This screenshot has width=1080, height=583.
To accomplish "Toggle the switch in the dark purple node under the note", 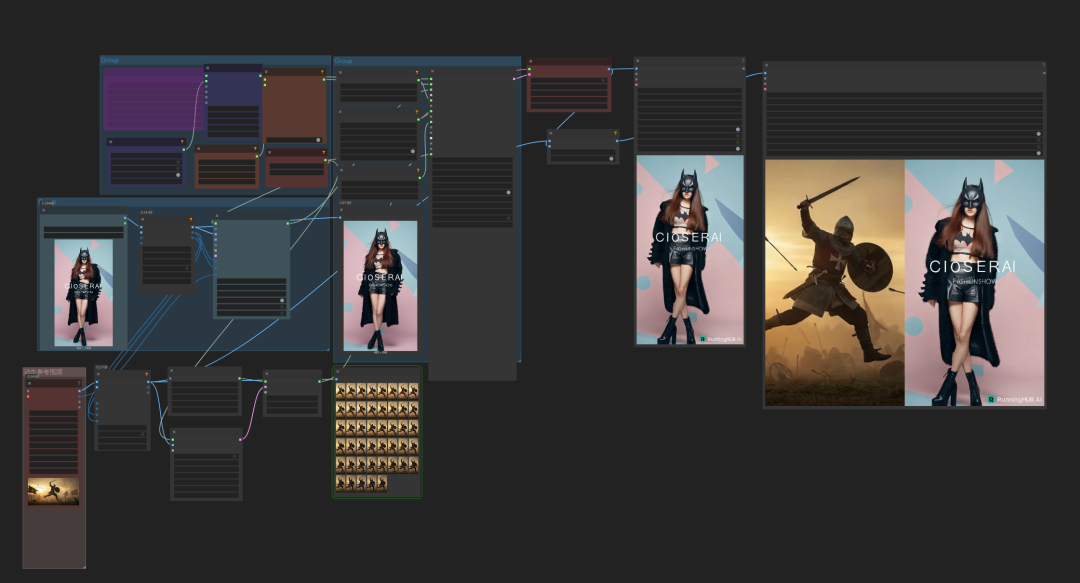I will (x=178, y=175).
